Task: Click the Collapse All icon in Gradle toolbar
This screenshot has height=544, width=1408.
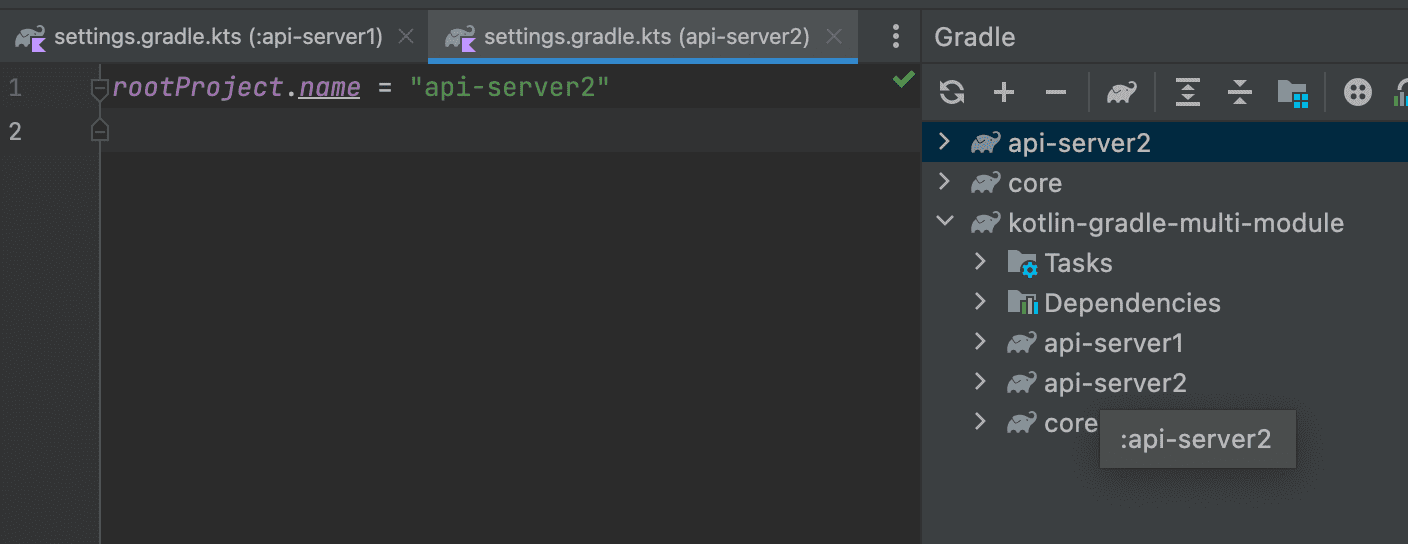Action: [x=1239, y=93]
